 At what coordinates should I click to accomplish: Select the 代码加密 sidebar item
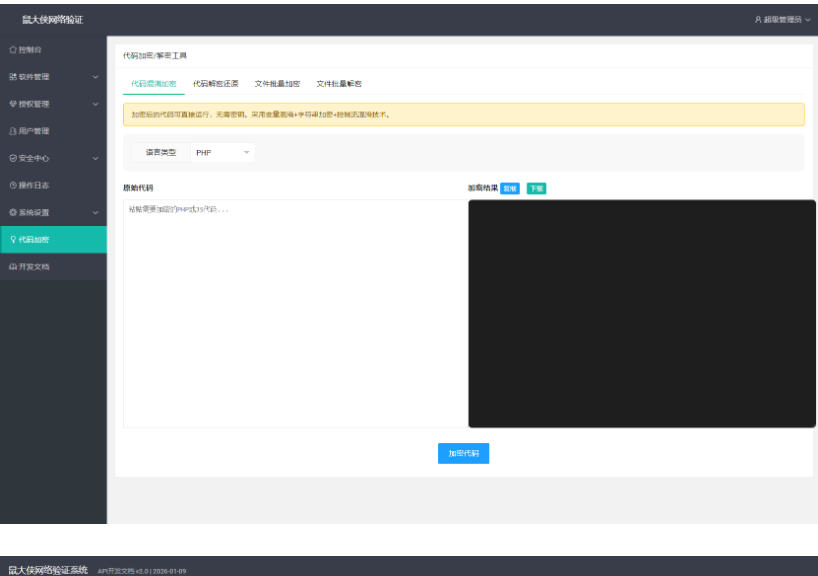click(30, 239)
